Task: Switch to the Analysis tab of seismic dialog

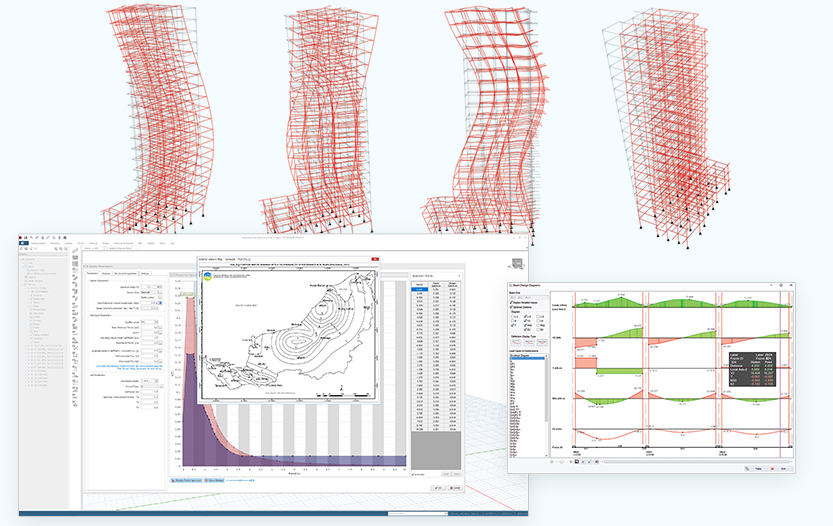Action: [106, 273]
